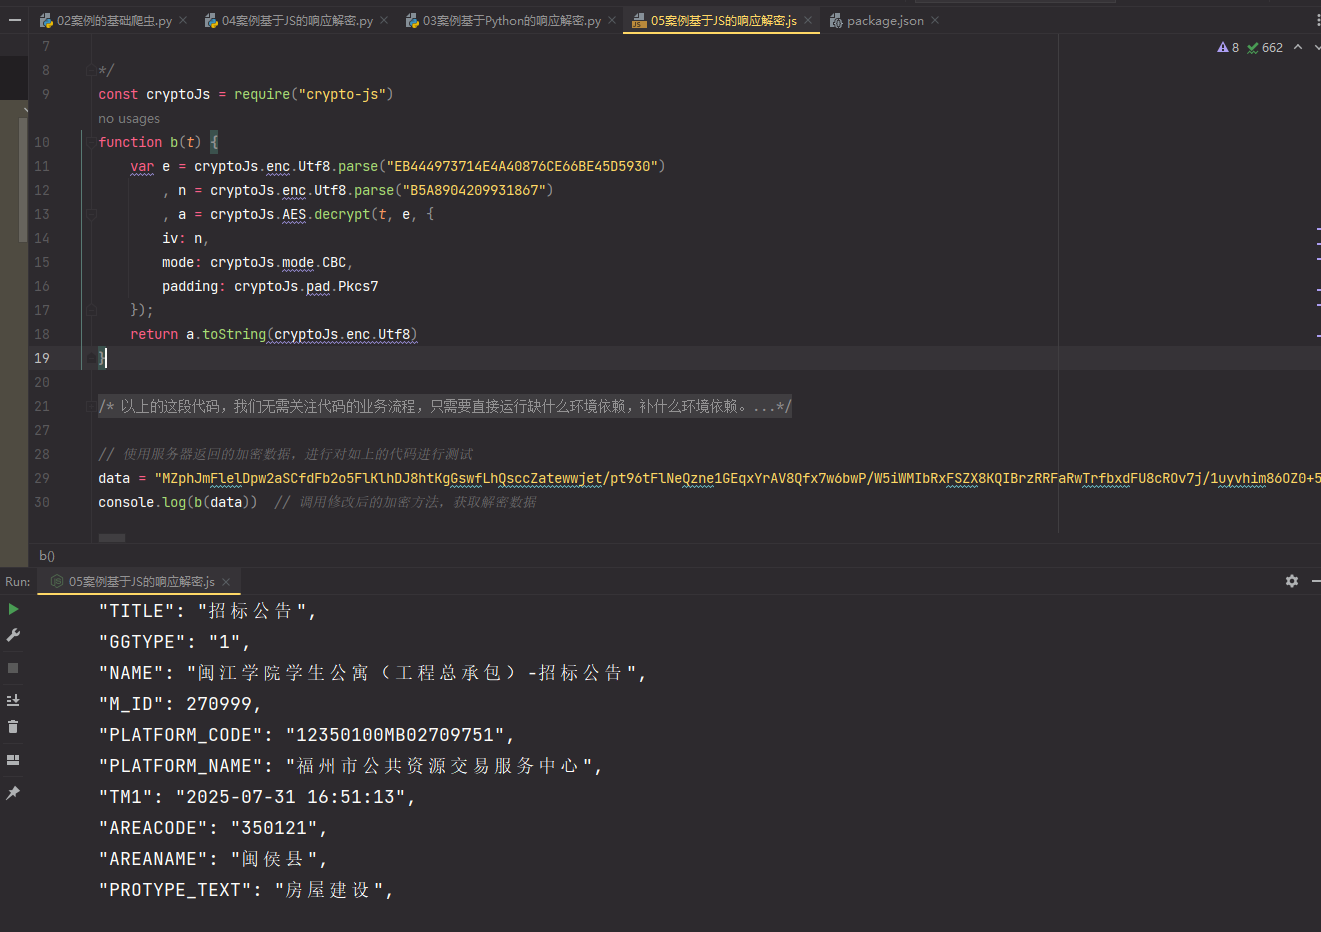Click the "M_ID": 270999 console line

(x=180, y=704)
